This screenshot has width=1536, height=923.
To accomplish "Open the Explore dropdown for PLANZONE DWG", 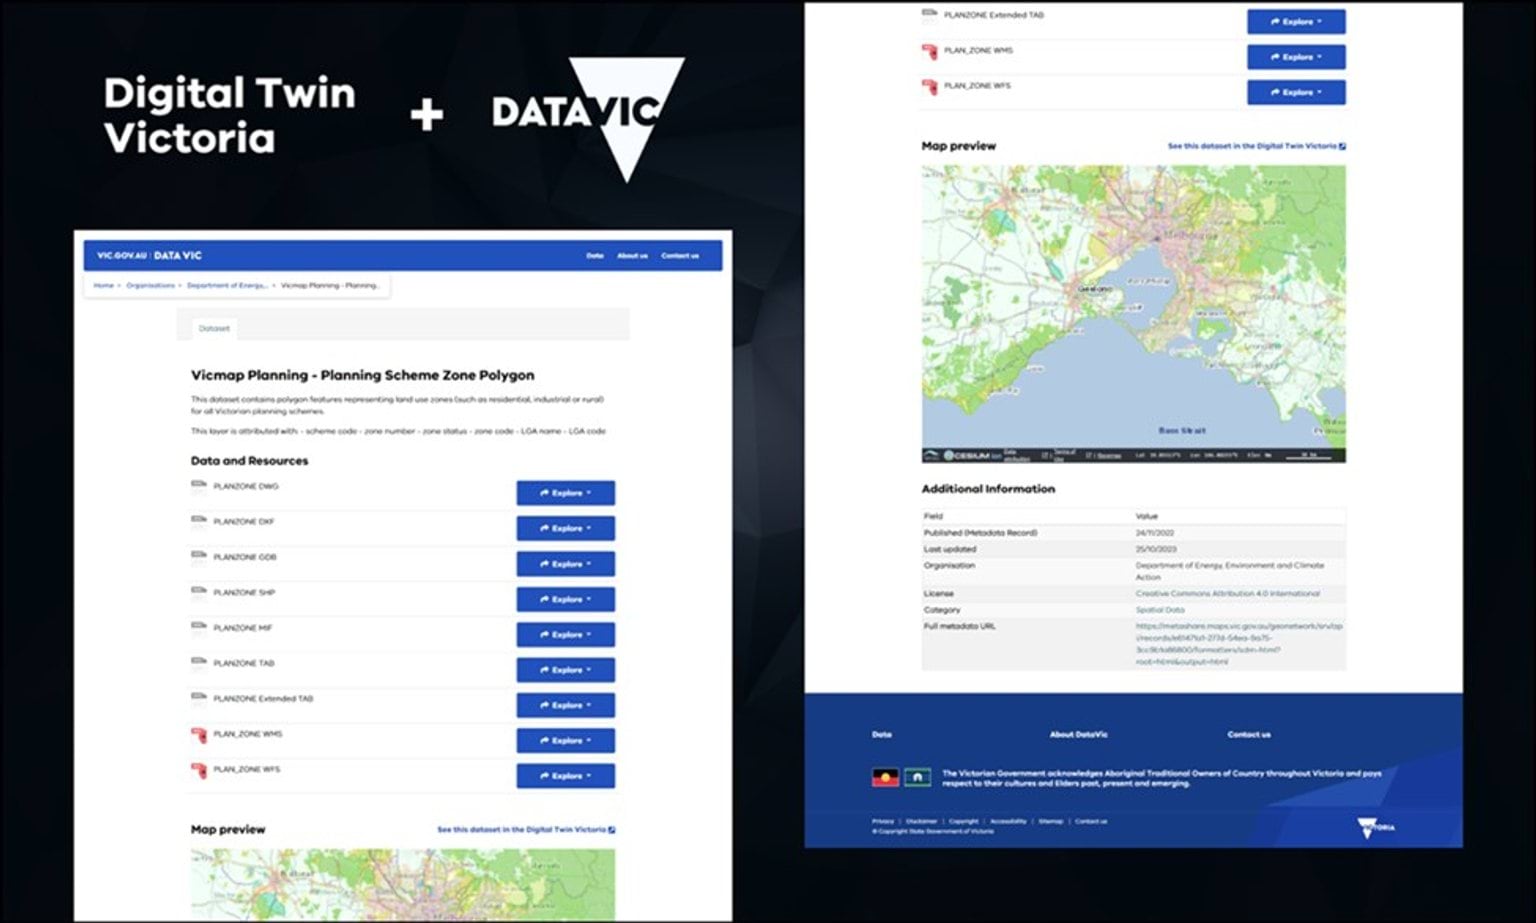I will (565, 493).
